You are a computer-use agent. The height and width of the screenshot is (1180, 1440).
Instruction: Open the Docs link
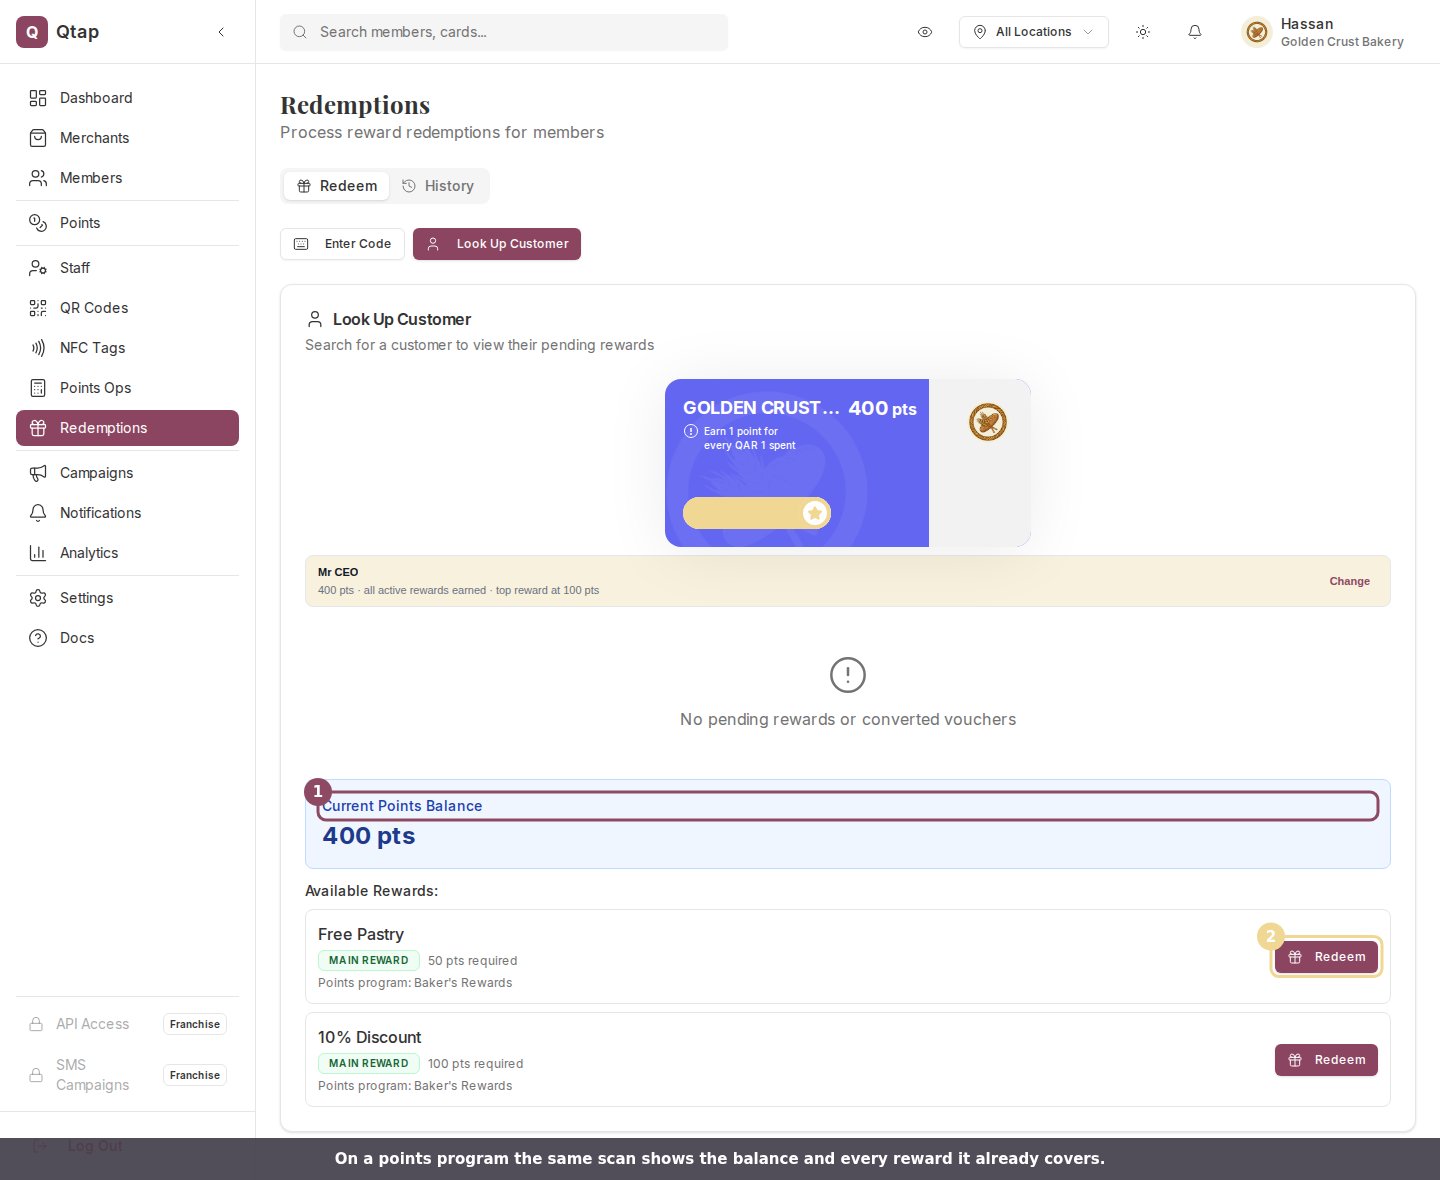[x=127, y=638]
